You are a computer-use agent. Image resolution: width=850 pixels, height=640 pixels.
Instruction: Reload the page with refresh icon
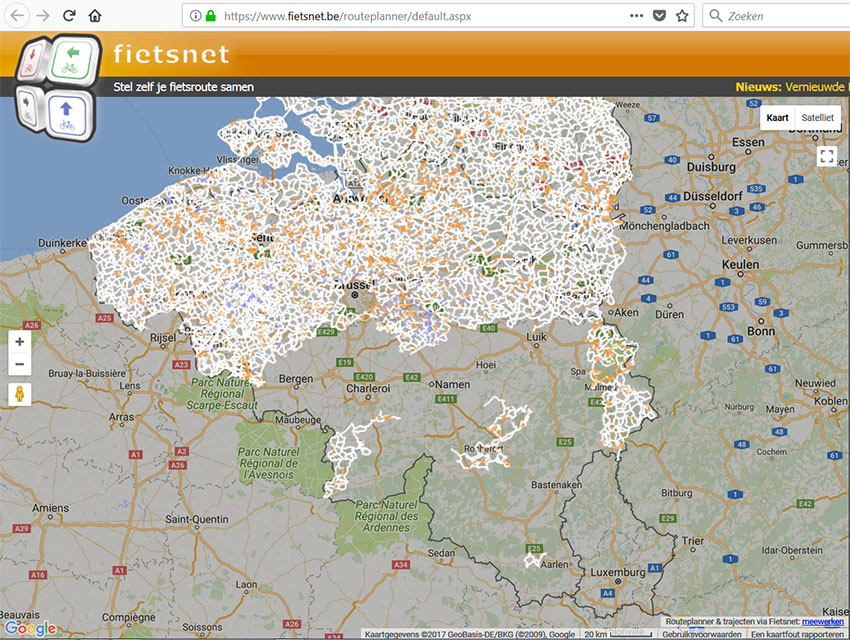click(x=69, y=15)
